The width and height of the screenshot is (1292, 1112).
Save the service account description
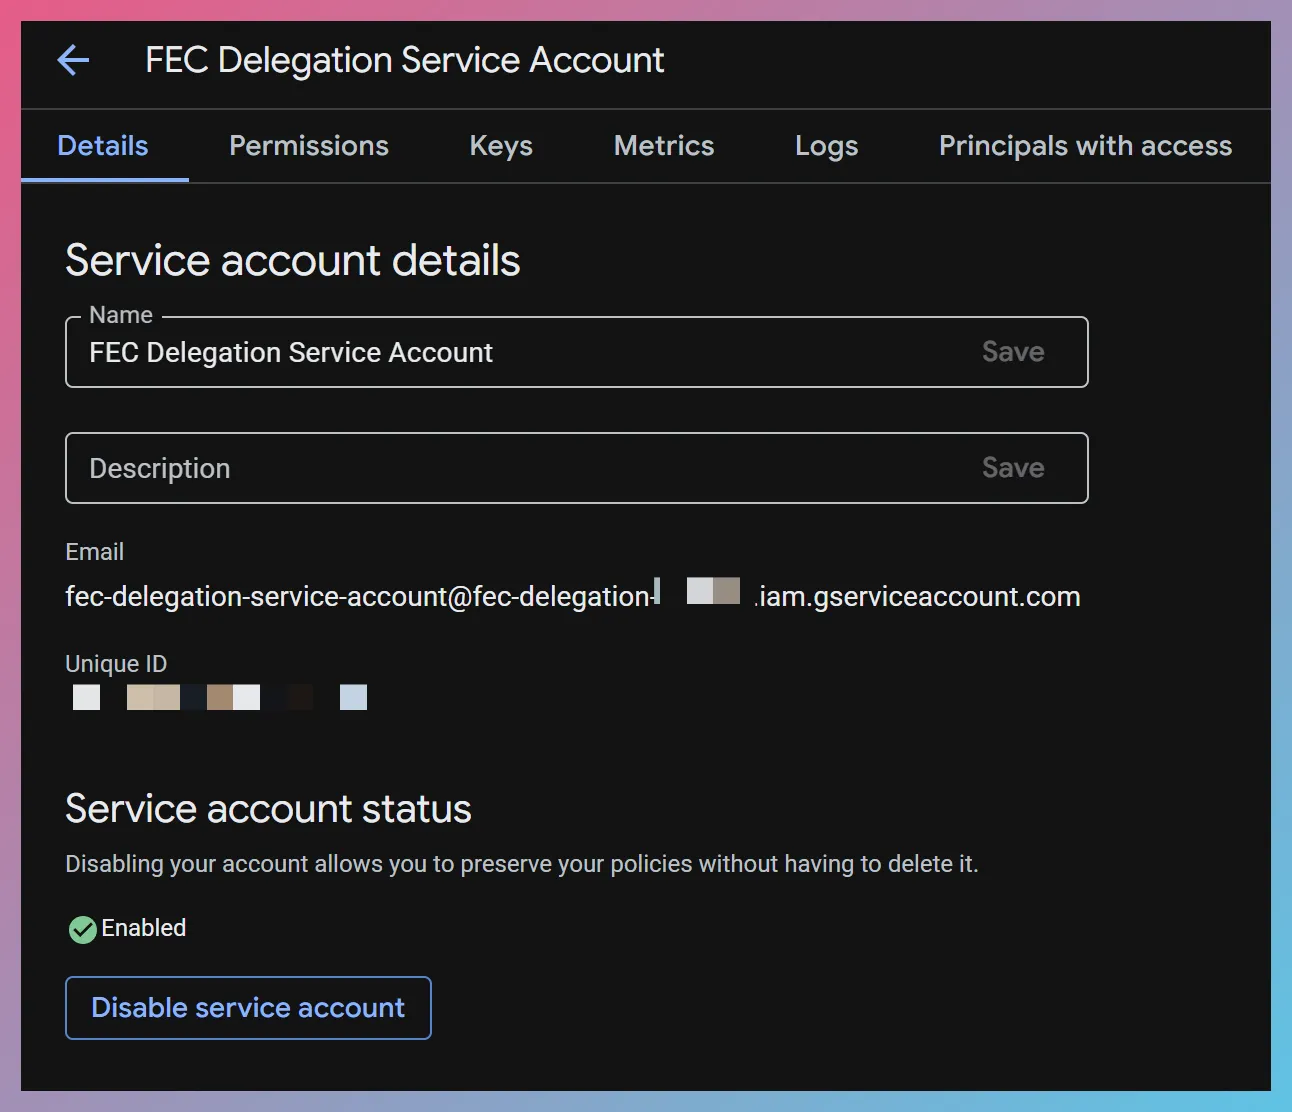1012,468
